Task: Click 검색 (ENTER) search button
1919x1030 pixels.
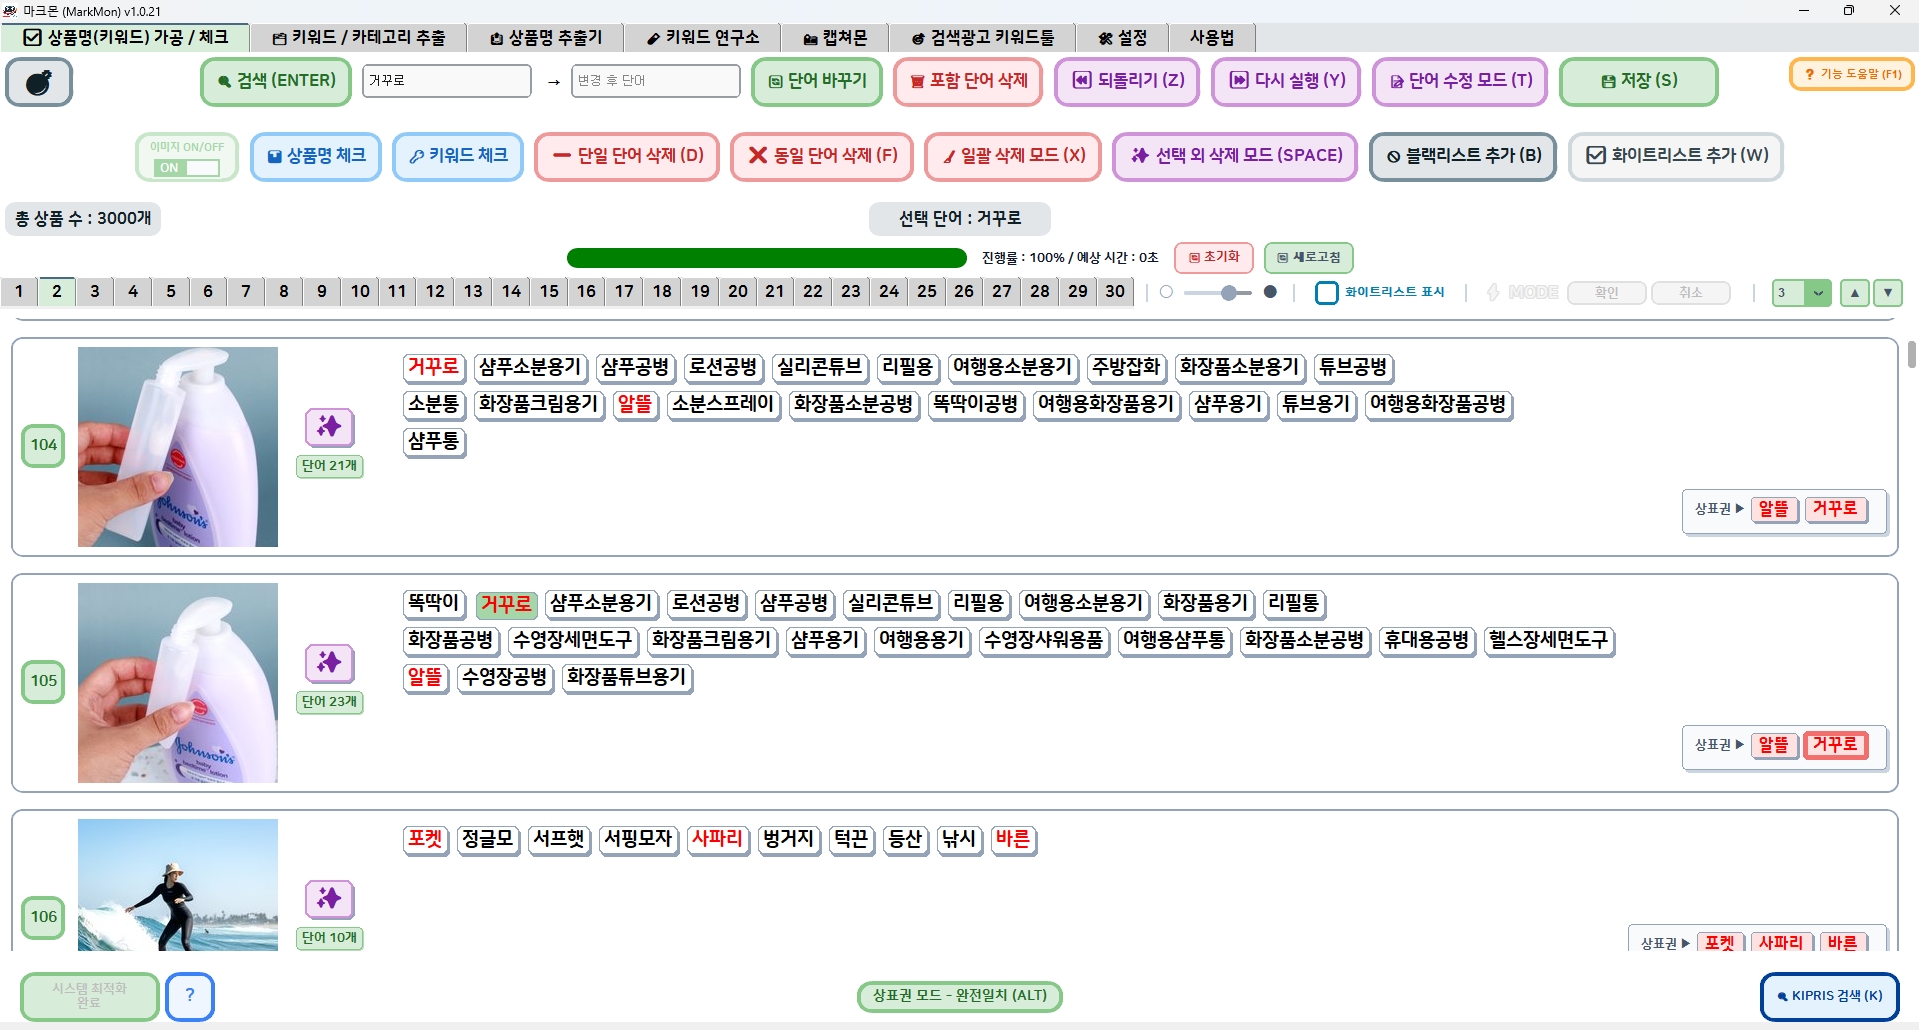Action: point(276,81)
